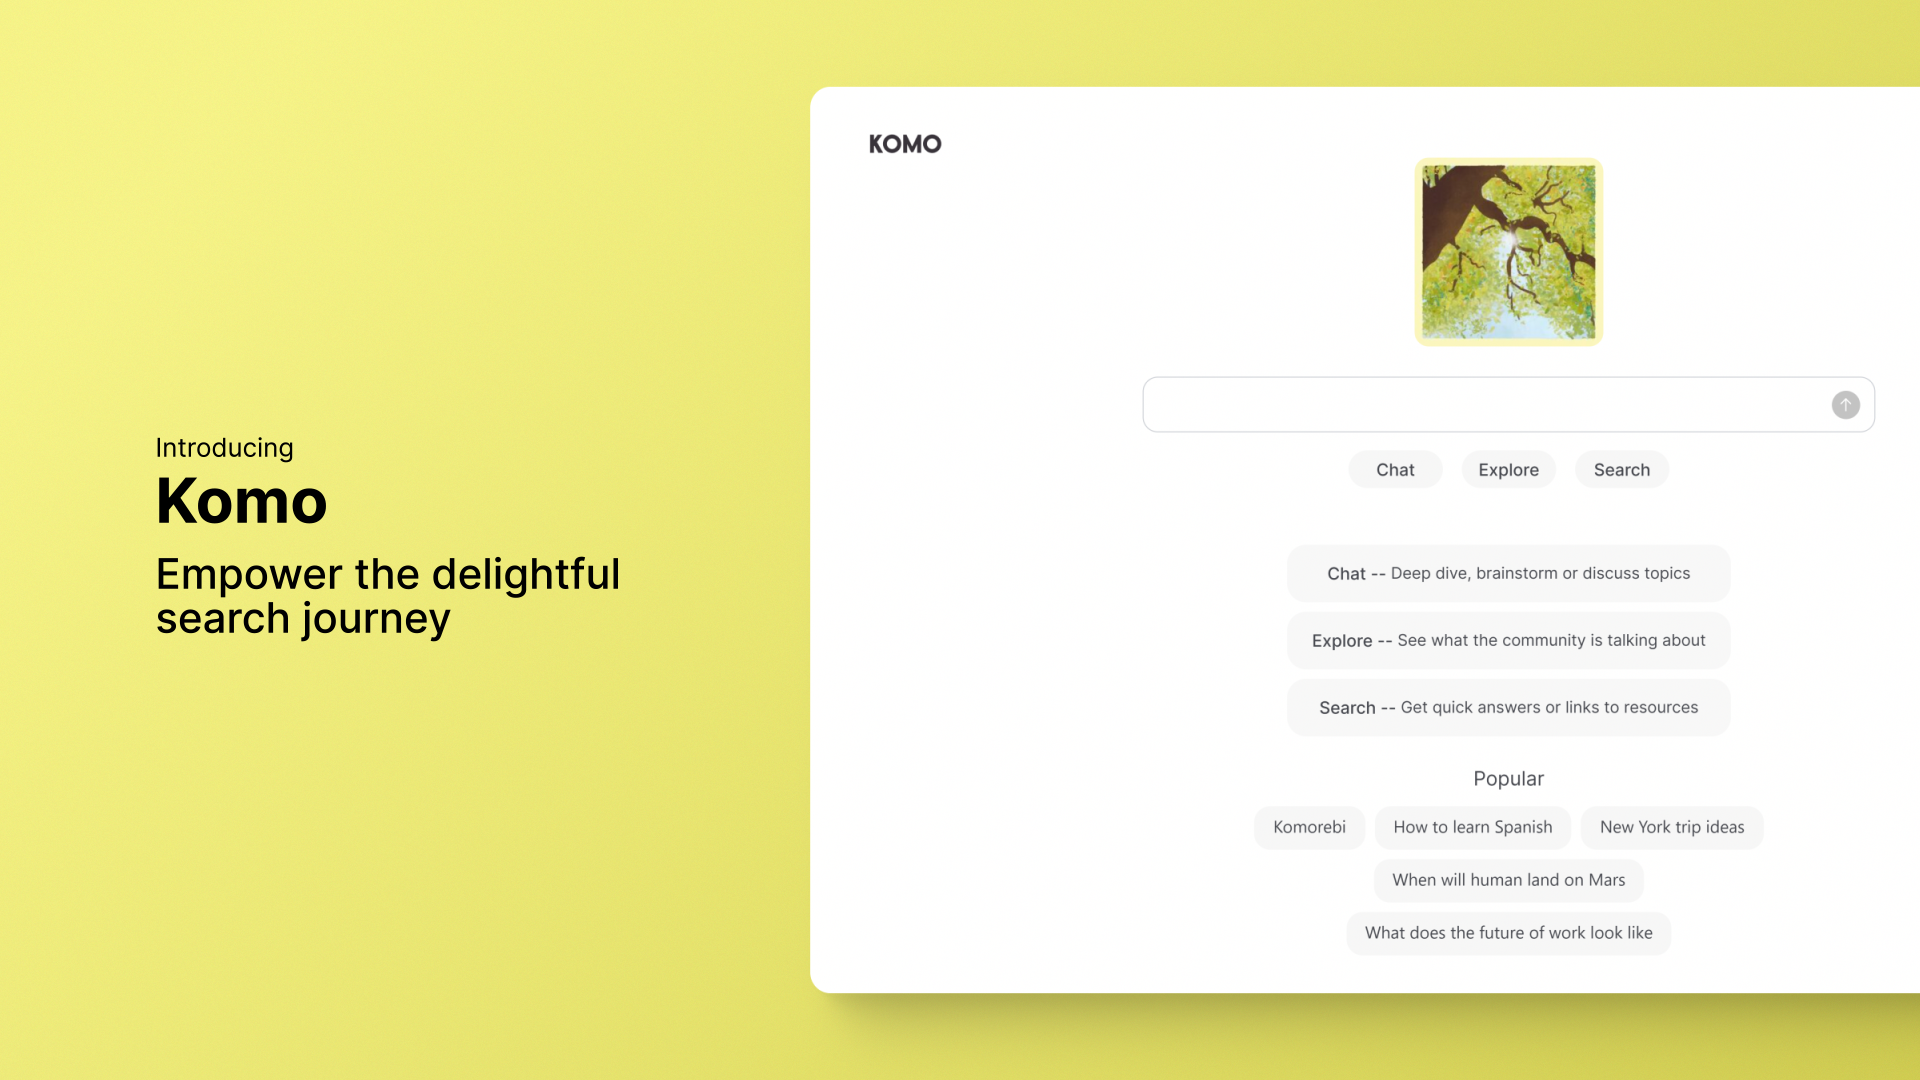Select the Chat mode icon
The width and height of the screenshot is (1920, 1080).
click(1395, 469)
